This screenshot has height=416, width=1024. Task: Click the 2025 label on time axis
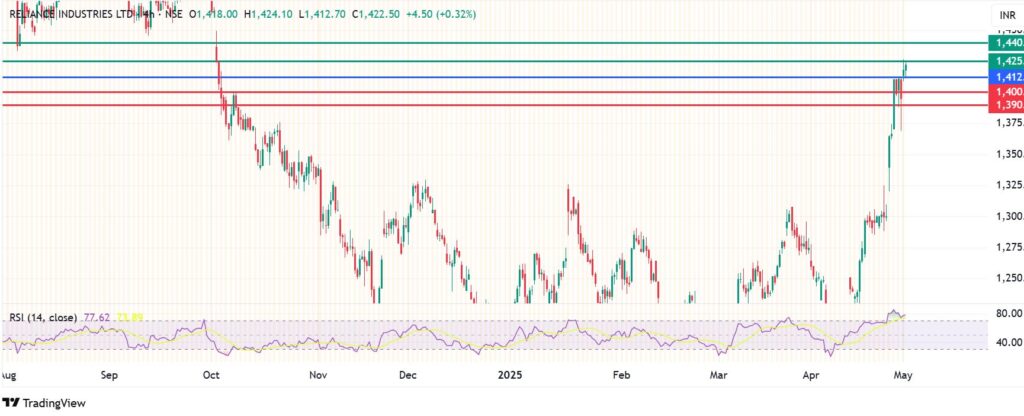click(x=514, y=376)
